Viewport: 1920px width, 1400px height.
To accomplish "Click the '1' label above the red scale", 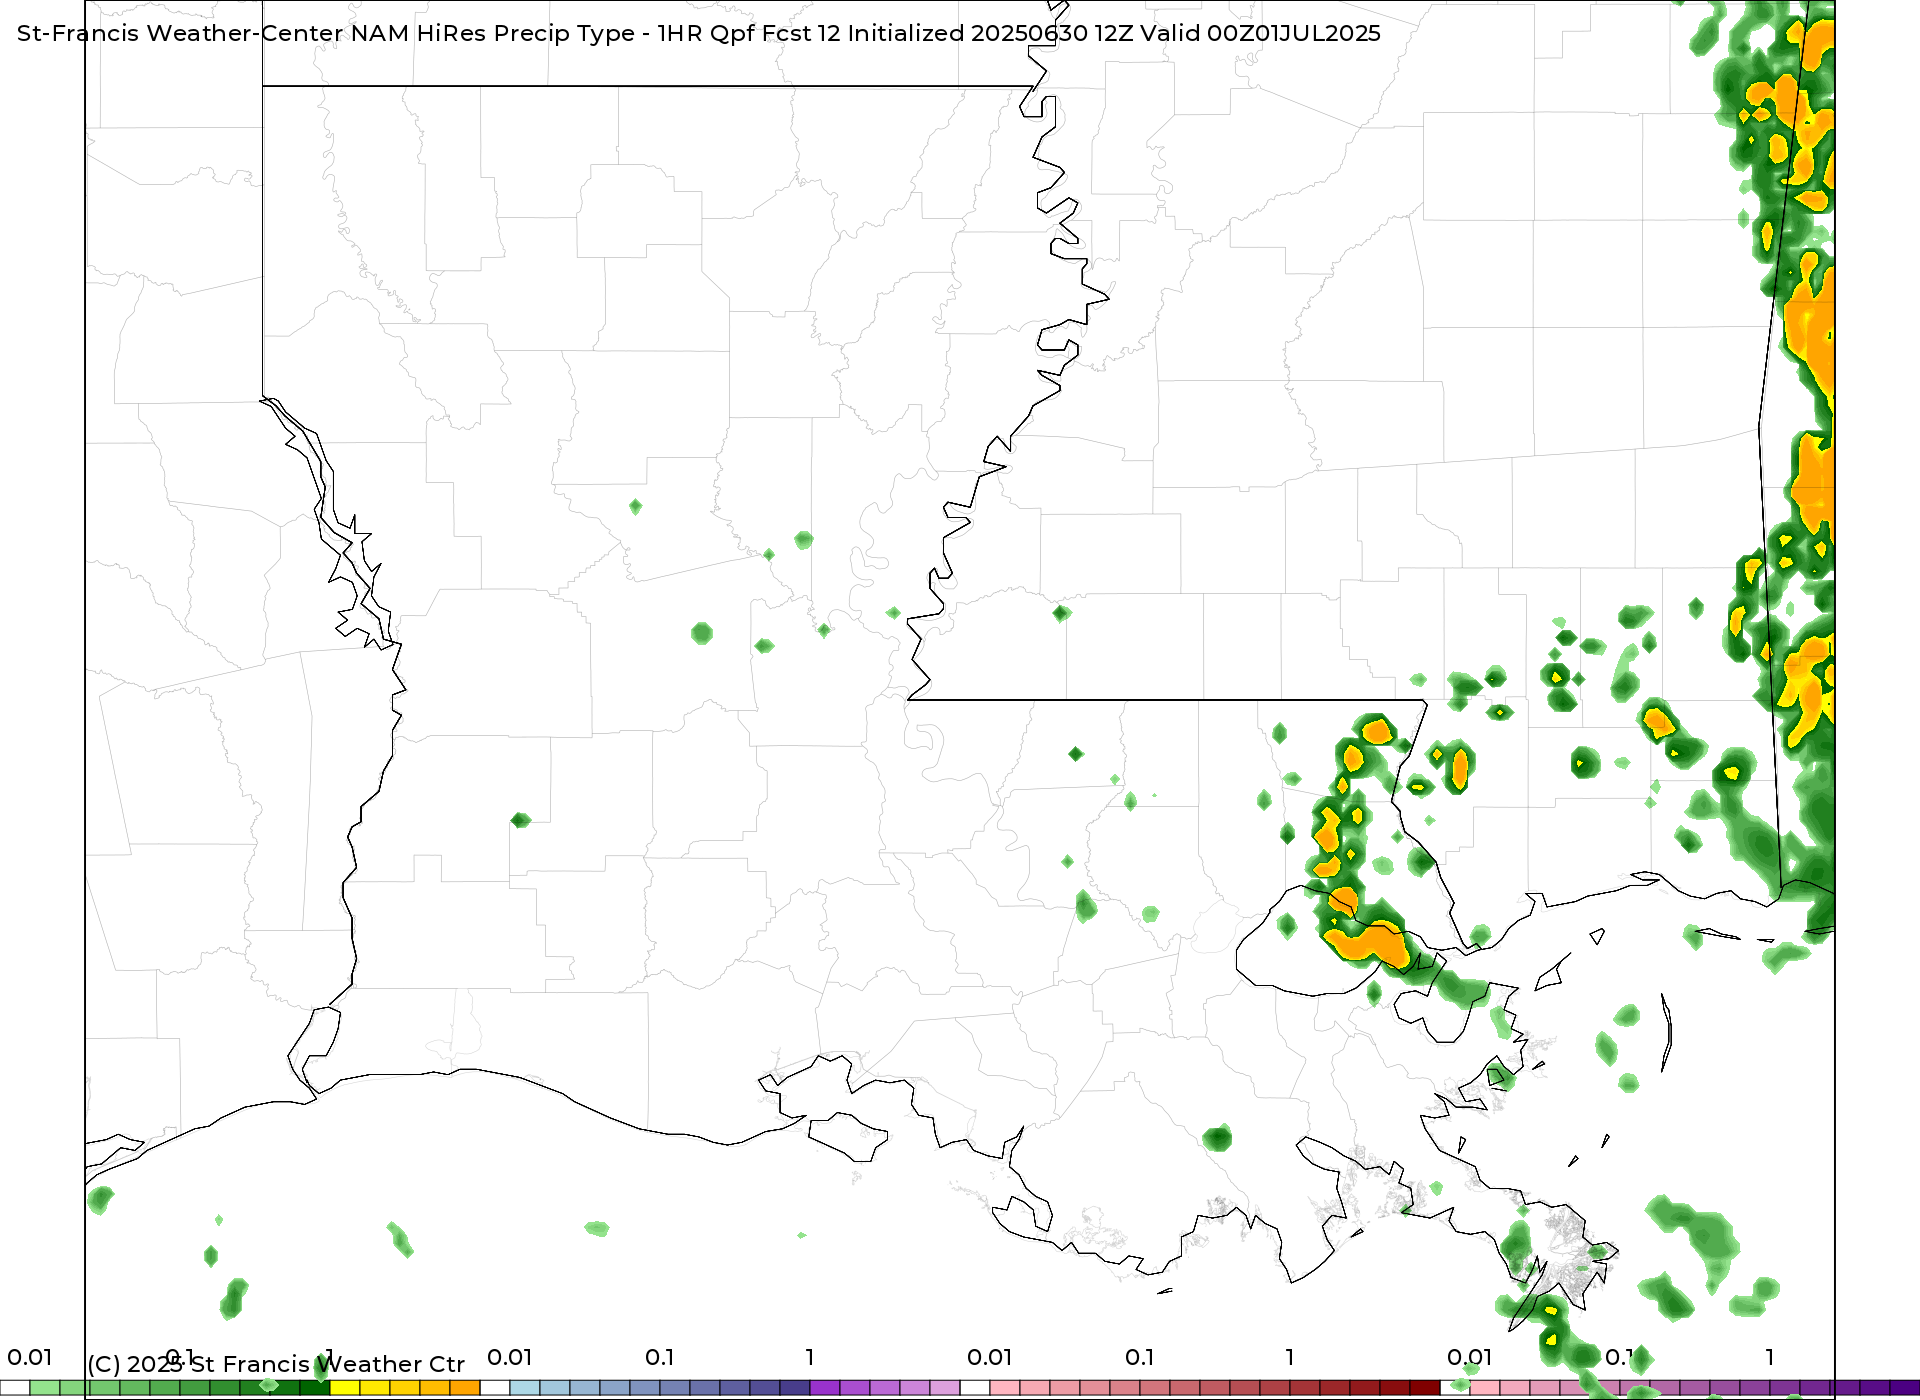I will (1290, 1357).
